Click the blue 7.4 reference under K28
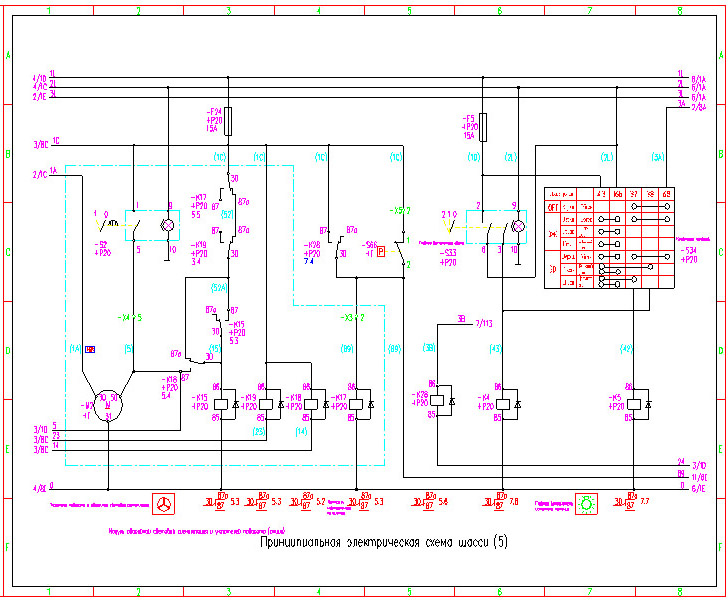 point(309,262)
